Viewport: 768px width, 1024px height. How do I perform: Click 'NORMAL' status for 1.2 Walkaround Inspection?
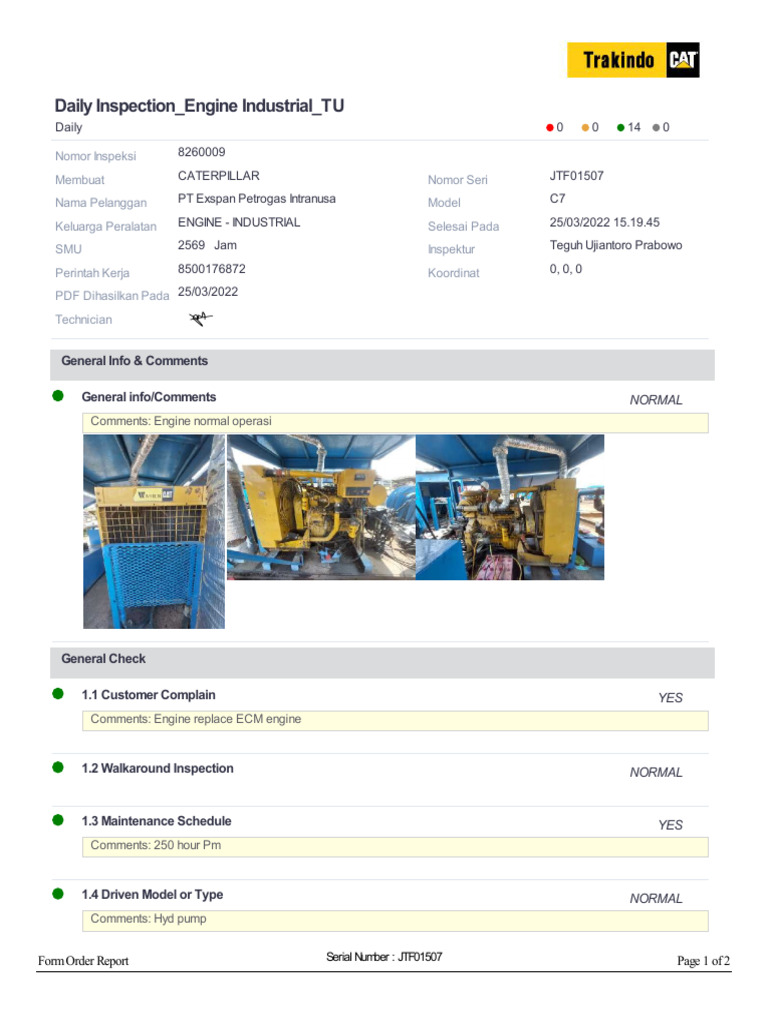656,772
